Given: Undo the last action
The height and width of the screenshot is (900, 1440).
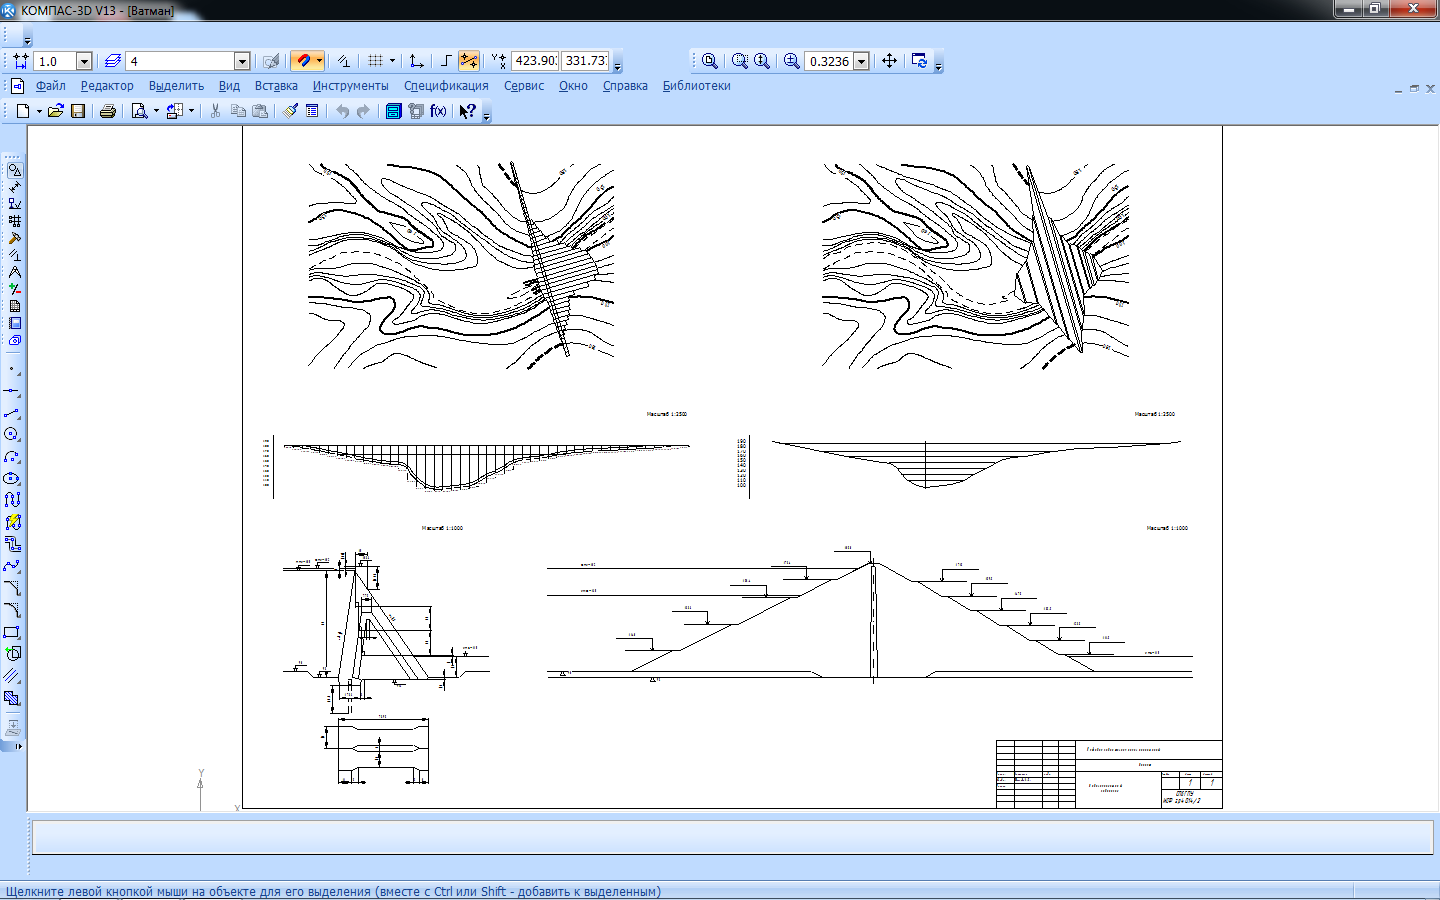Looking at the screenshot, I should (342, 111).
